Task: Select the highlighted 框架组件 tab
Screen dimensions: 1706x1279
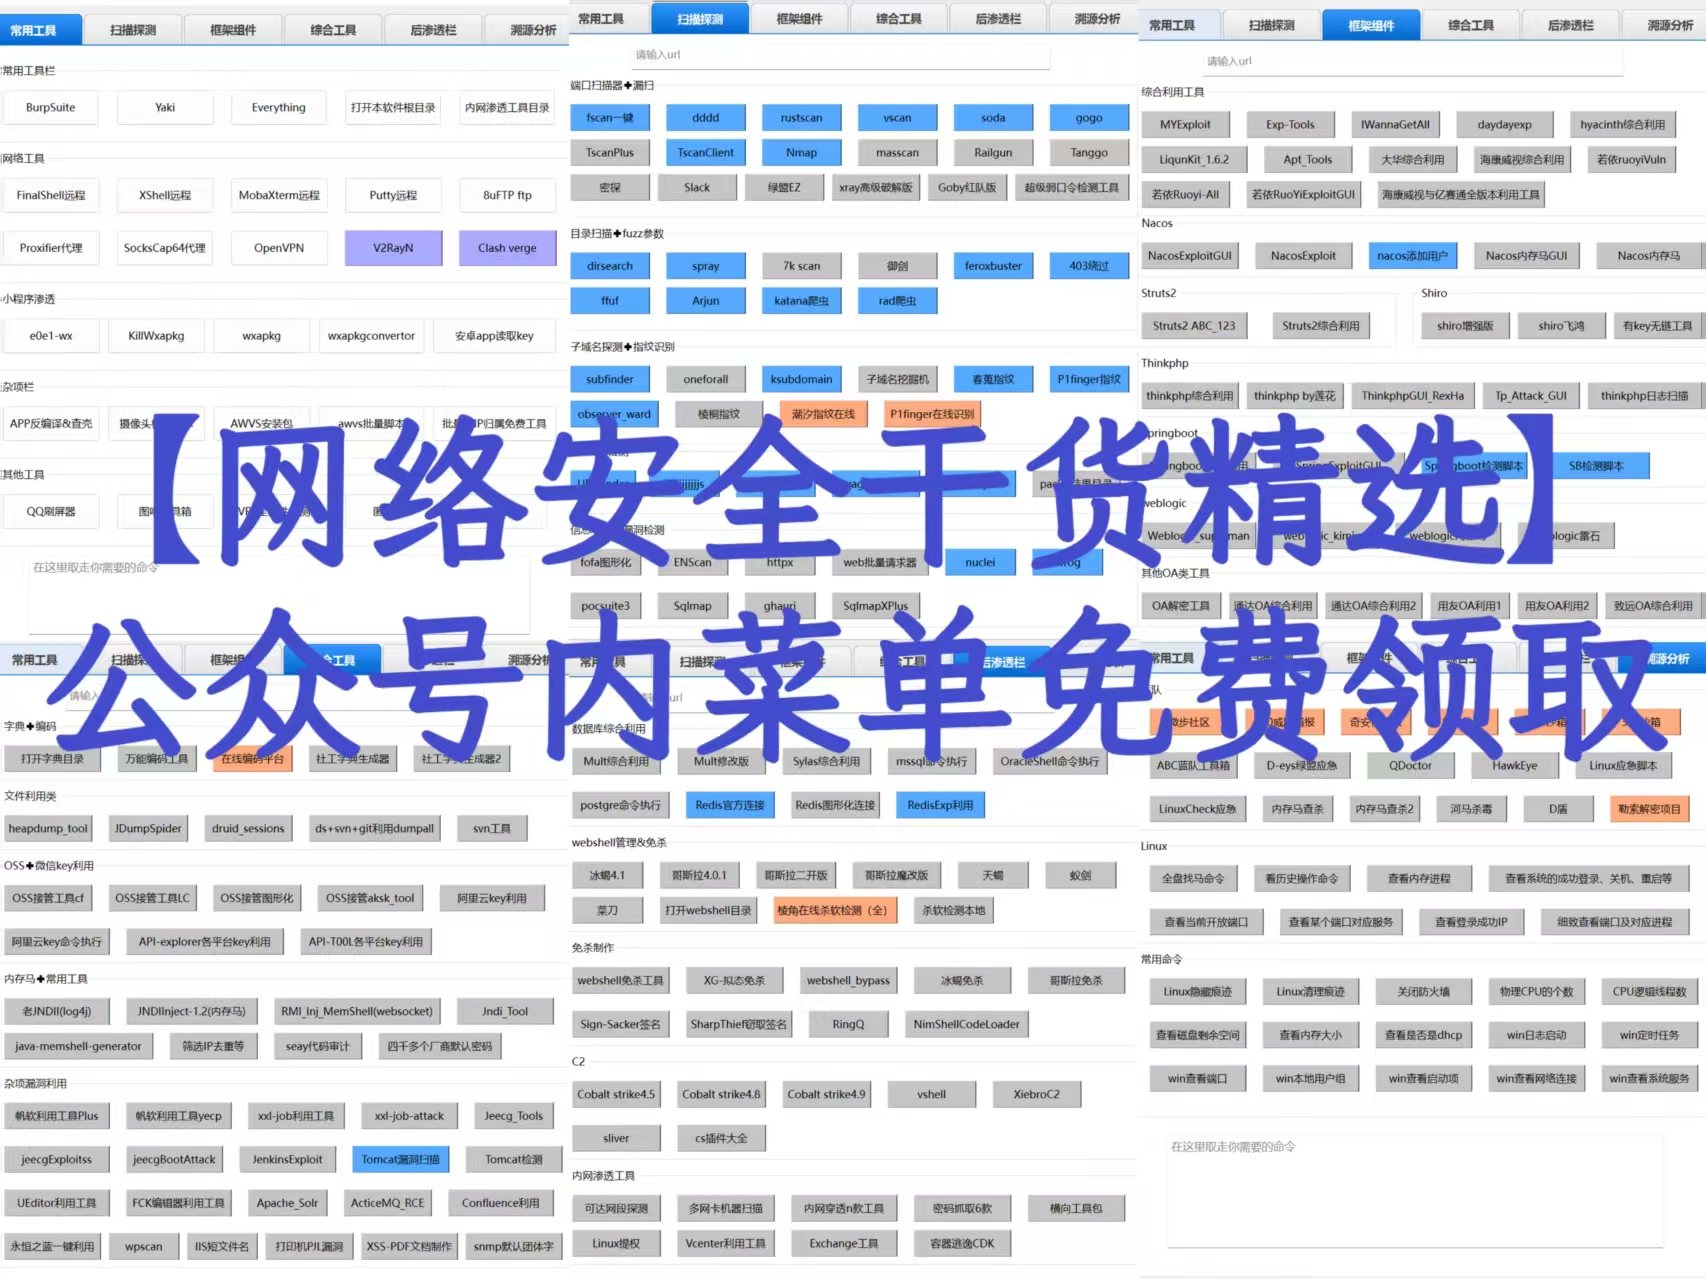Action: point(1370,25)
